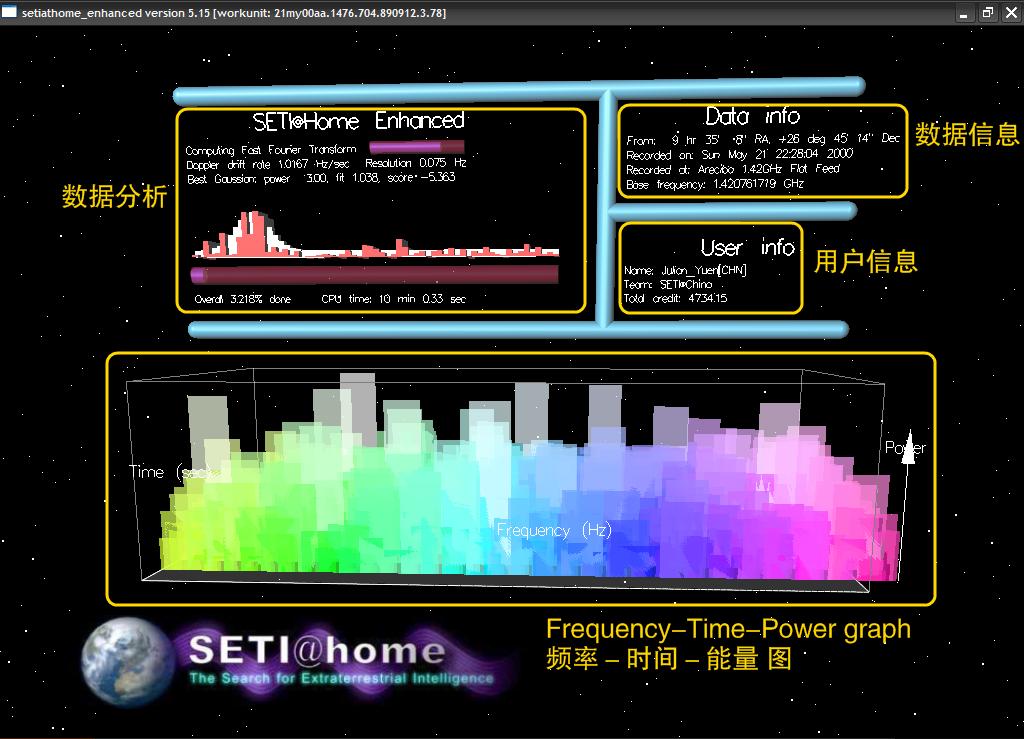Click the red-white power spectrum graph
The image size is (1024, 739).
pyautogui.click(x=376, y=234)
